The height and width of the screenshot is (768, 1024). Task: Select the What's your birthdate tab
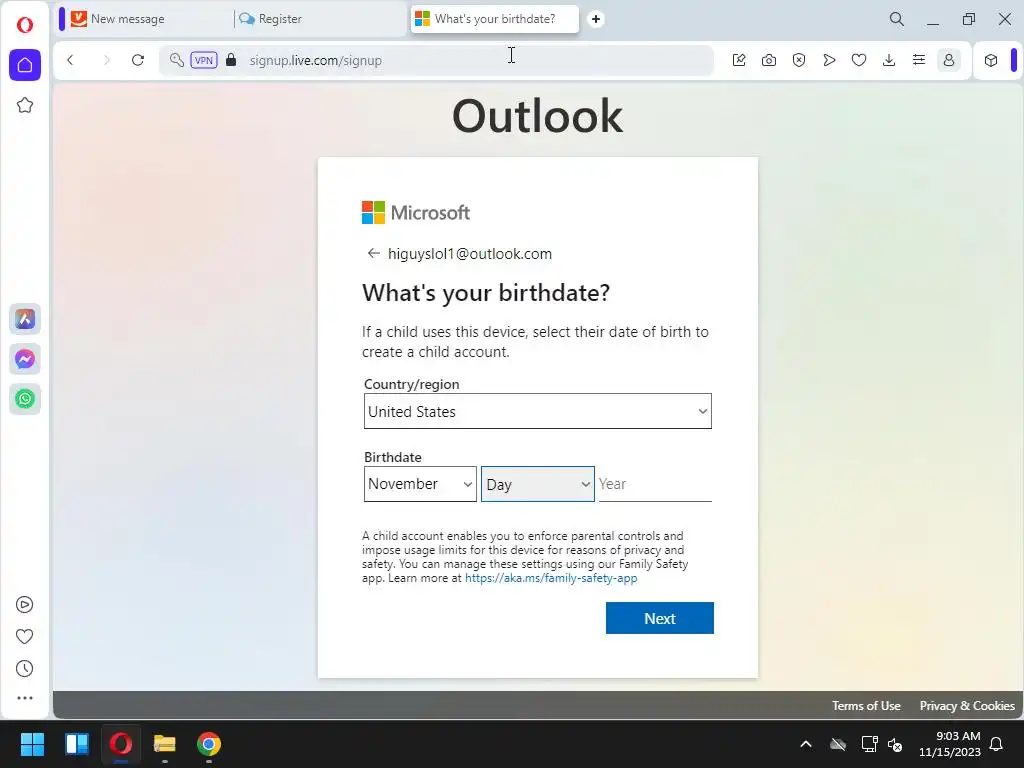pyautogui.click(x=494, y=19)
